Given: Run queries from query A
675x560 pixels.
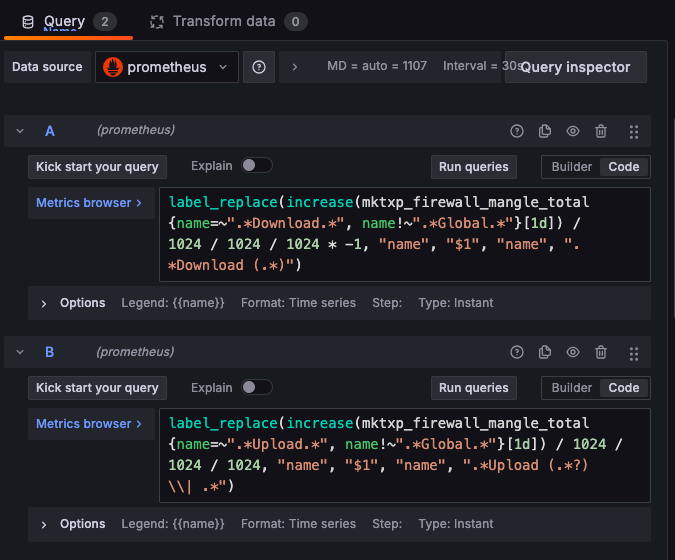Looking at the screenshot, I should coord(474,167).
